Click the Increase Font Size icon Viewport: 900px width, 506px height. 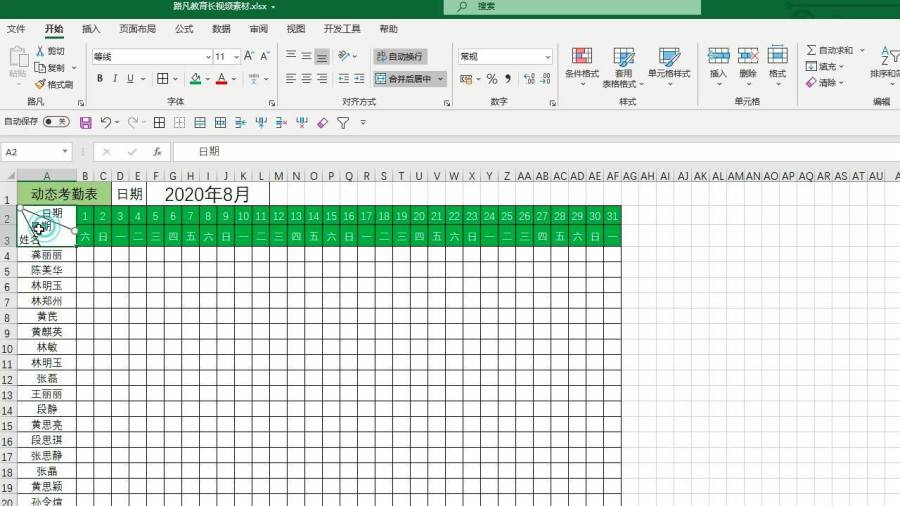click(x=249, y=56)
